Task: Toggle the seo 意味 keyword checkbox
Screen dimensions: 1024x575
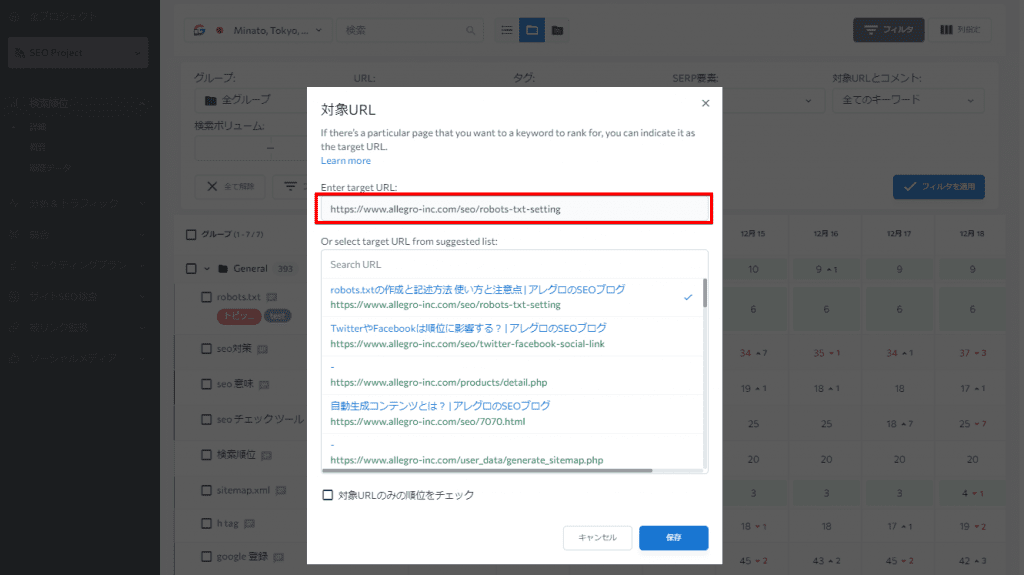Action: [206, 384]
